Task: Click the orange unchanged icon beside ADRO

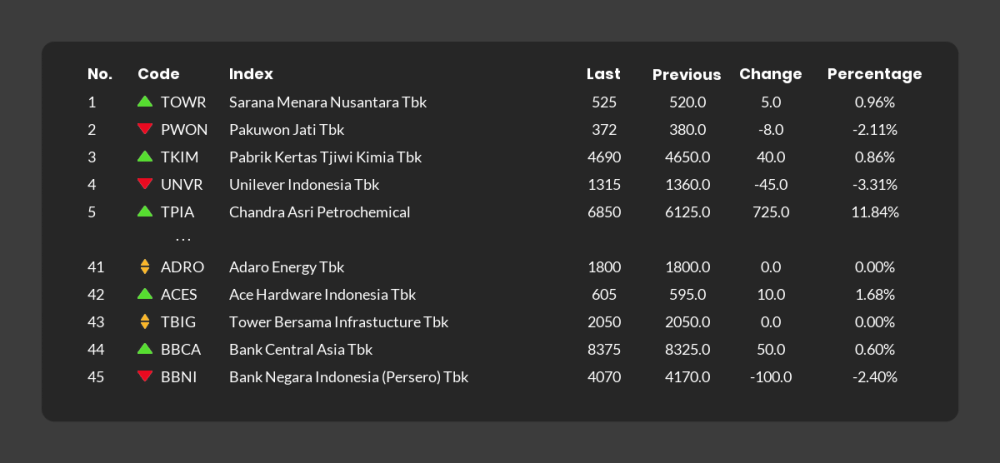Action: (x=145, y=267)
